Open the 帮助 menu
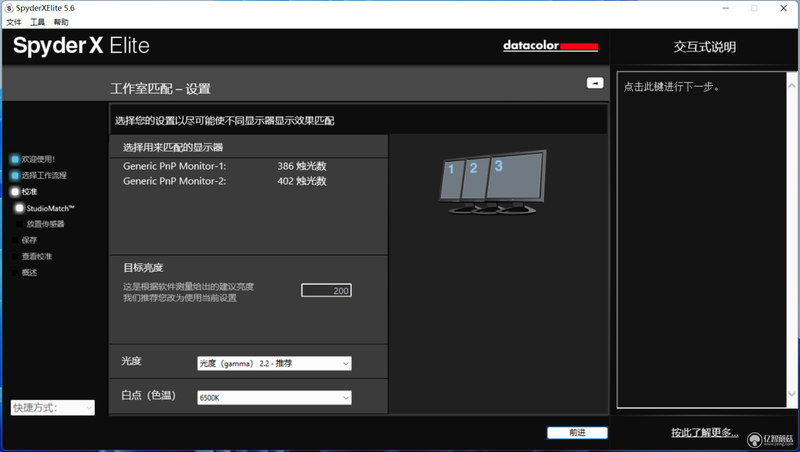 tap(61, 22)
